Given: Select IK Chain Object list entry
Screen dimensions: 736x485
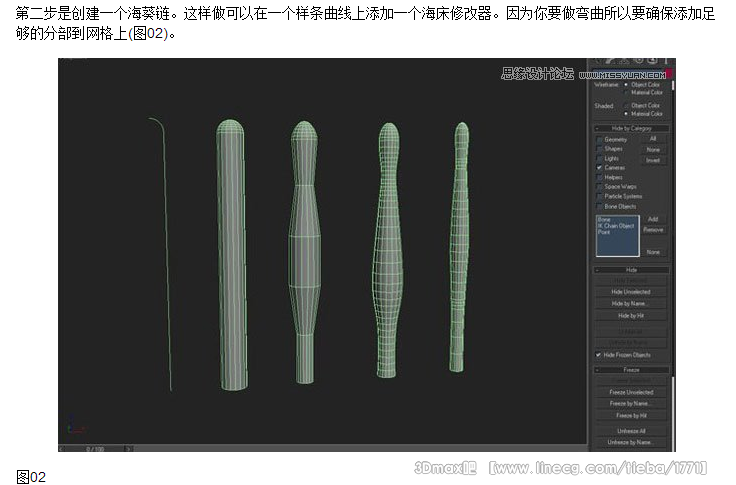Looking at the screenshot, I should click(616, 226).
